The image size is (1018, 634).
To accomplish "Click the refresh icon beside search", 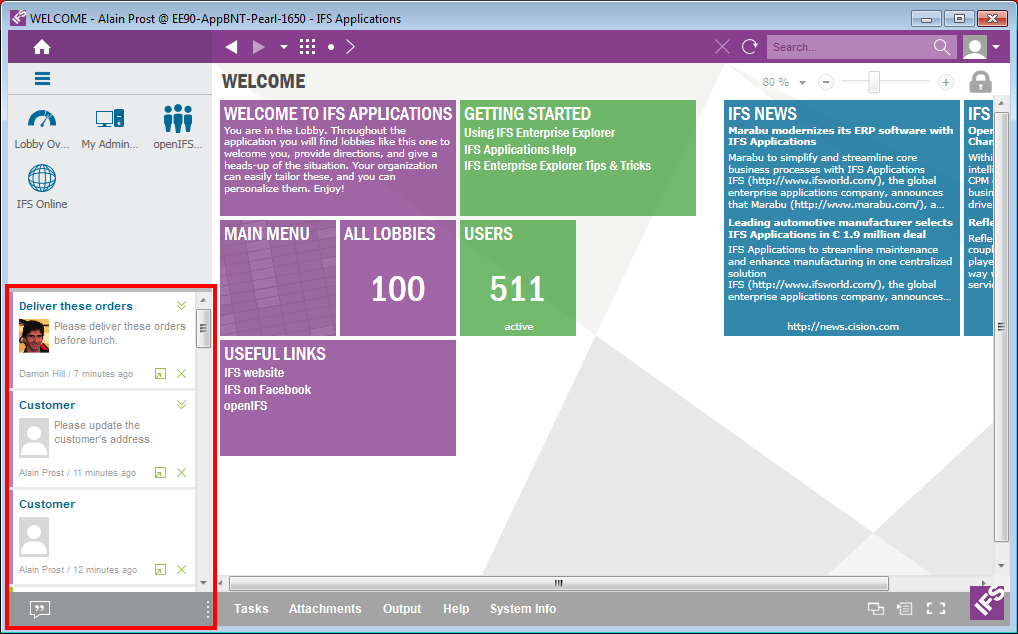I will [750, 47].
